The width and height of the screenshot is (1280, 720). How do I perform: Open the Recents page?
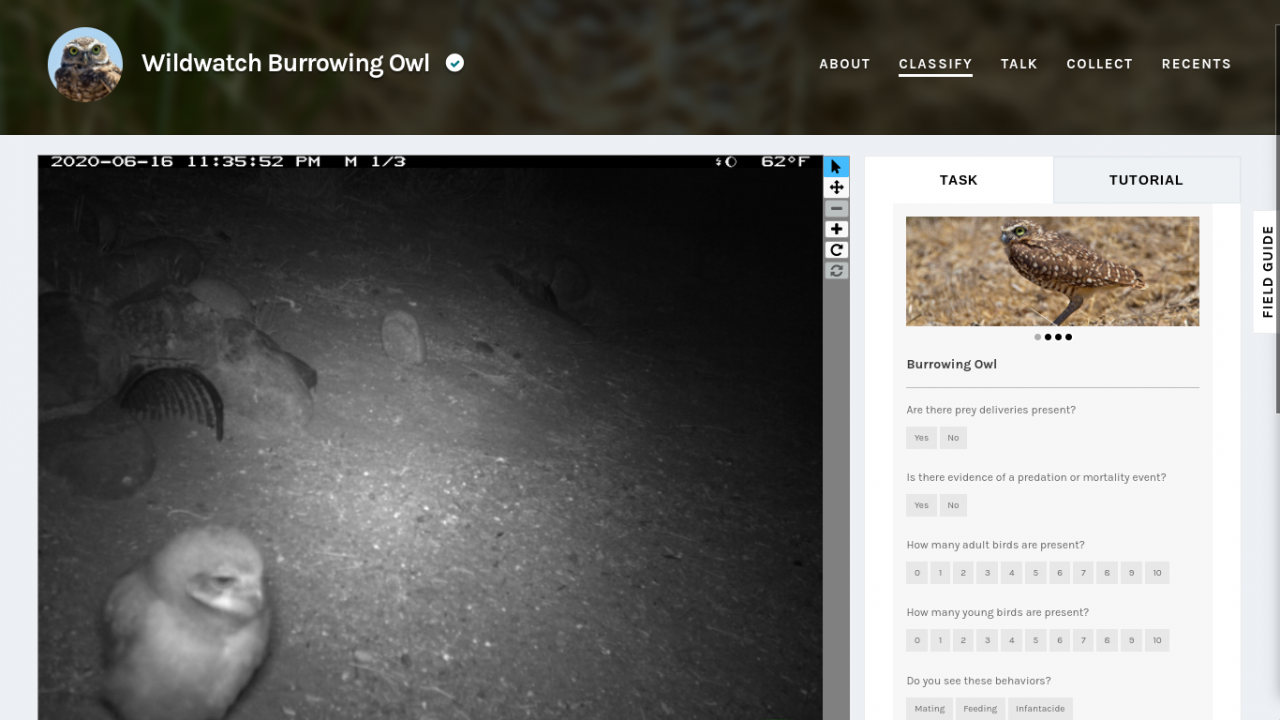(1196, 63)
